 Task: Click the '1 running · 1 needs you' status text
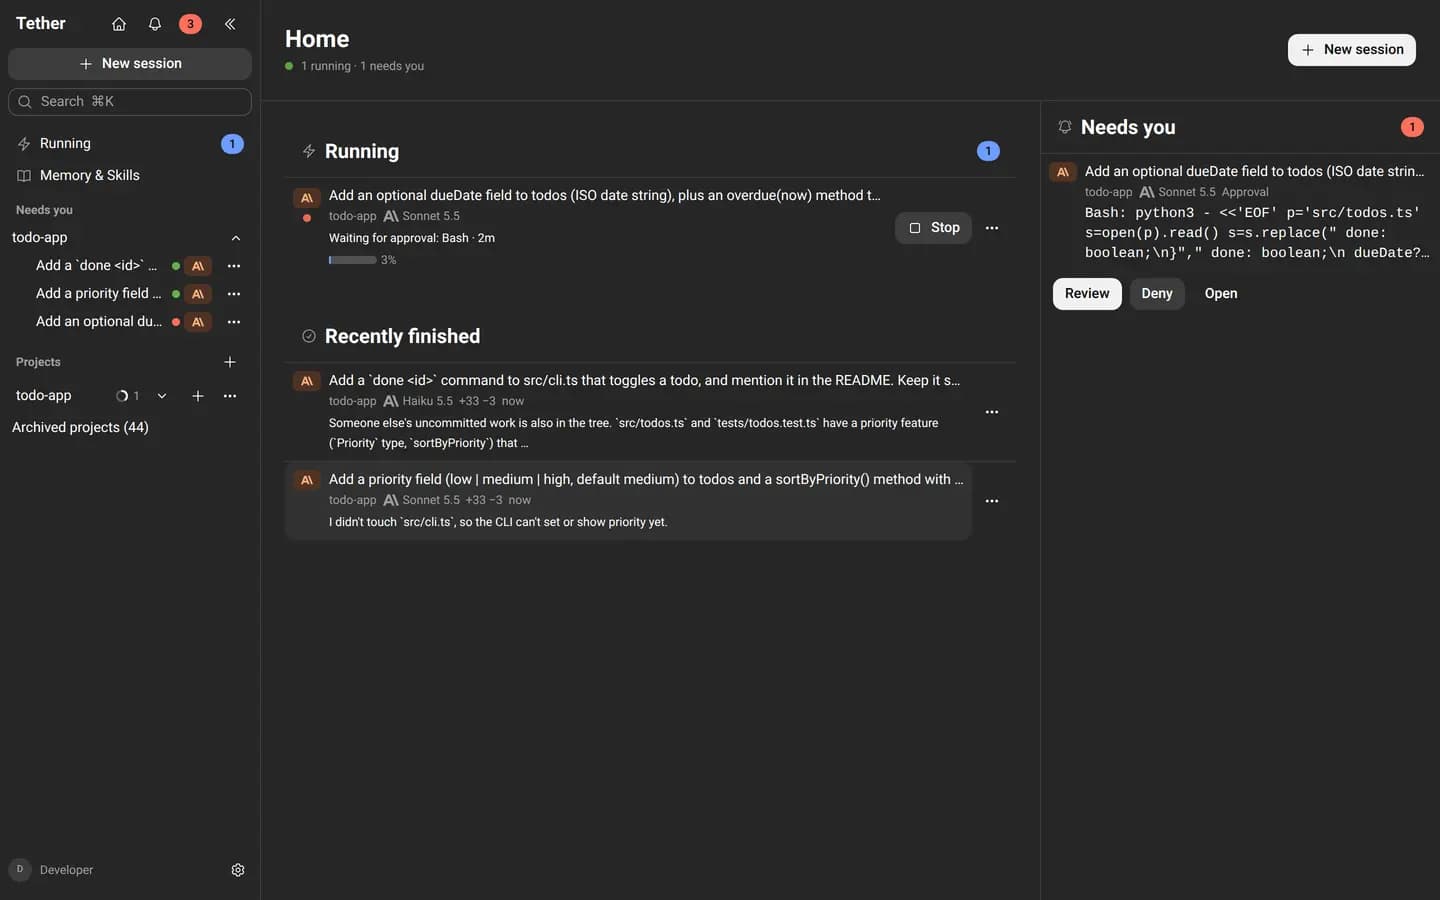362,66
